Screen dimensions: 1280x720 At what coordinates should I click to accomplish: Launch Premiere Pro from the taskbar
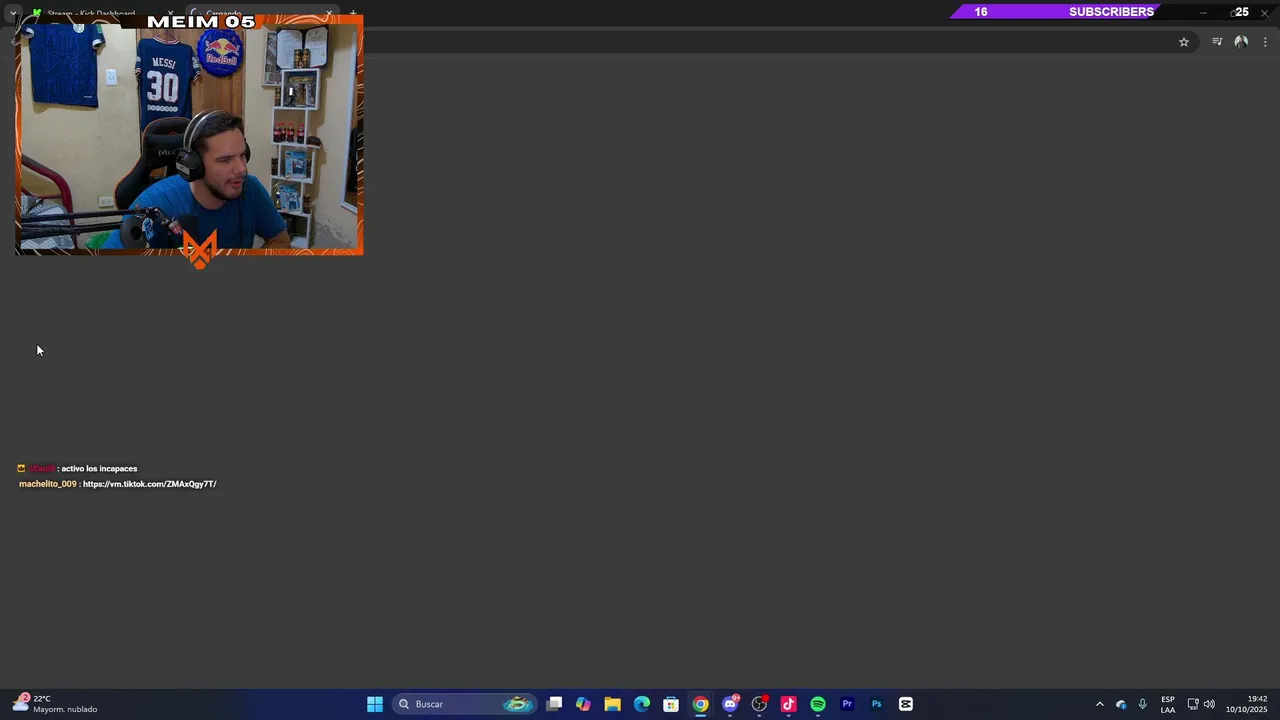847,704
